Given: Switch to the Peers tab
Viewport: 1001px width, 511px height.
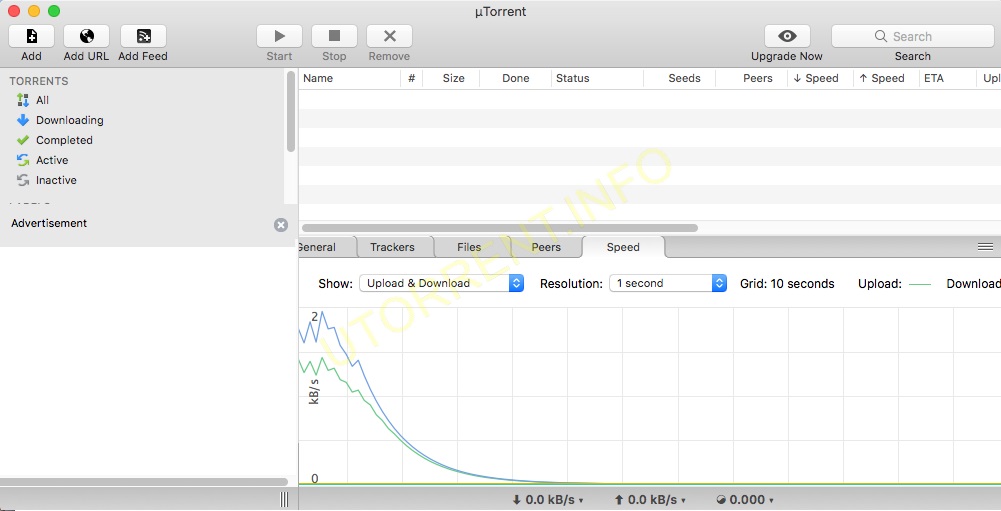Looking at the screenshot, I should click(546, 247).
